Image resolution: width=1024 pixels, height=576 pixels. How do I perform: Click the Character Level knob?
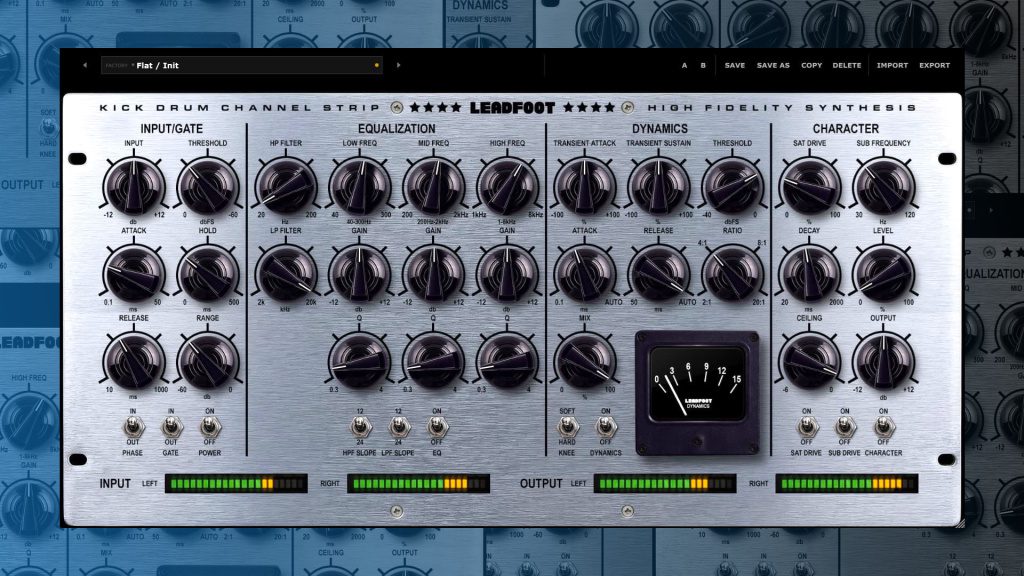click(x=883, y=274)
